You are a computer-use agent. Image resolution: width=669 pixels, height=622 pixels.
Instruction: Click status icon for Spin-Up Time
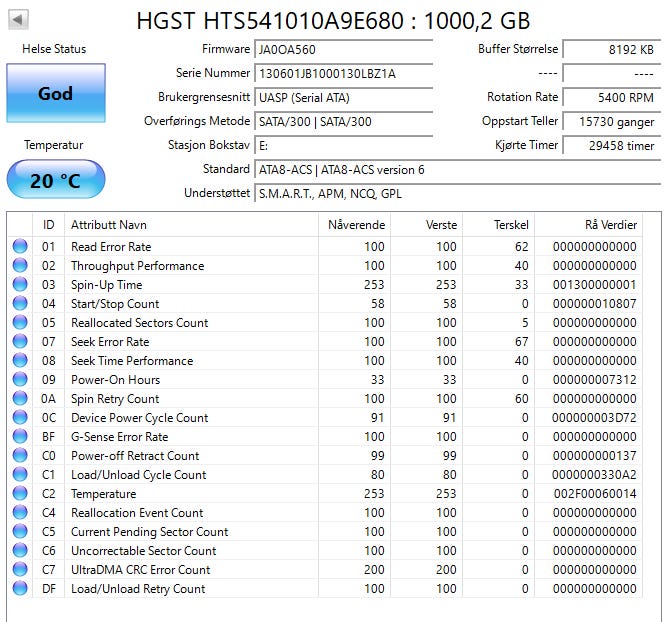pos(20,285)
